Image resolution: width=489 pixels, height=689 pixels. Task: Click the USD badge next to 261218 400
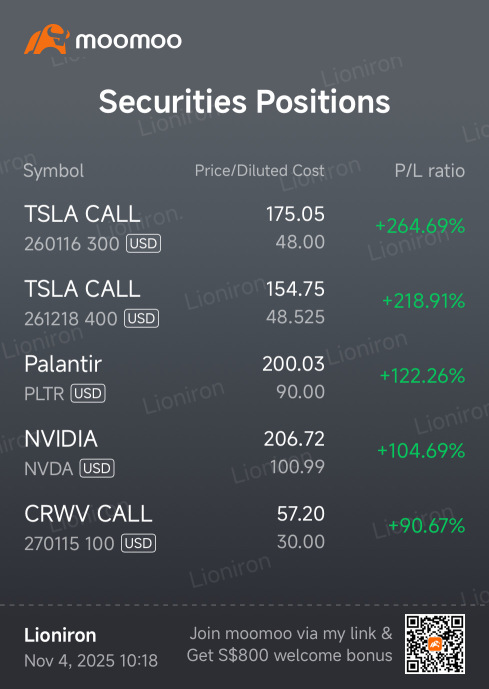[x=141, y=319]
